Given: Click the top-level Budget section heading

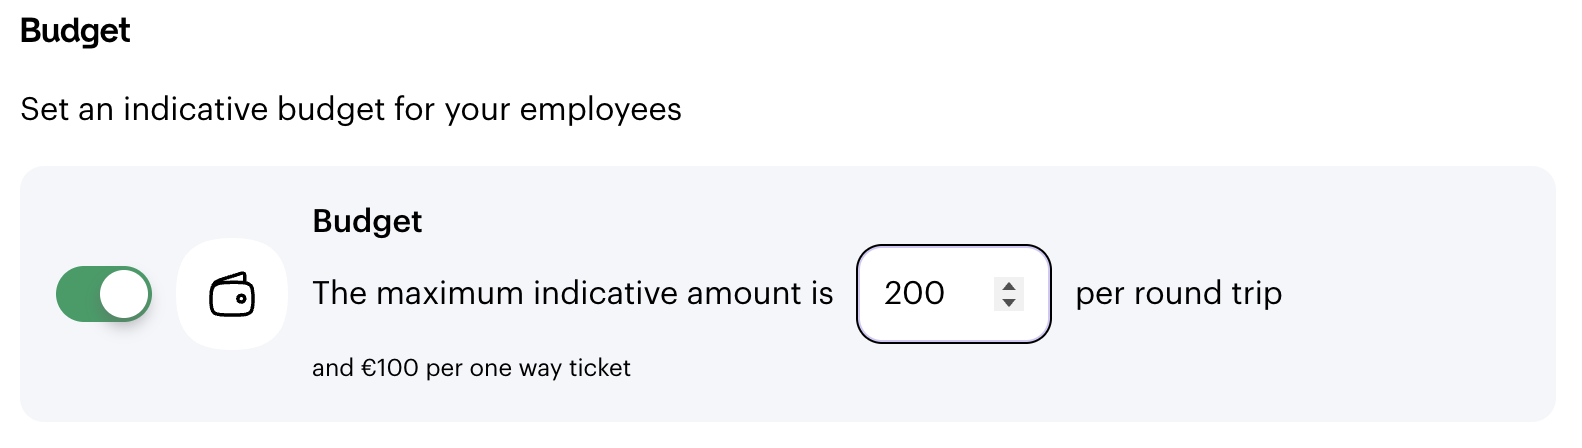Looking at the screenshot, I should (75, 31).
